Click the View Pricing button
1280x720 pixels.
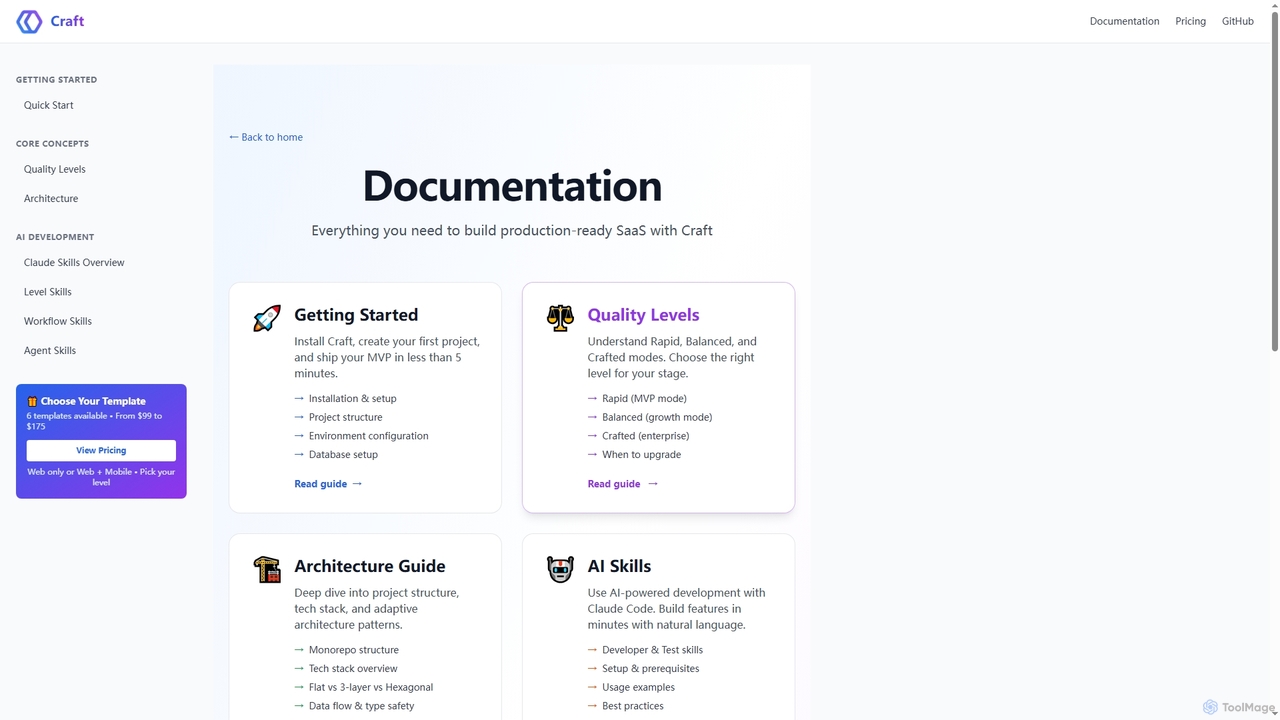101,450
